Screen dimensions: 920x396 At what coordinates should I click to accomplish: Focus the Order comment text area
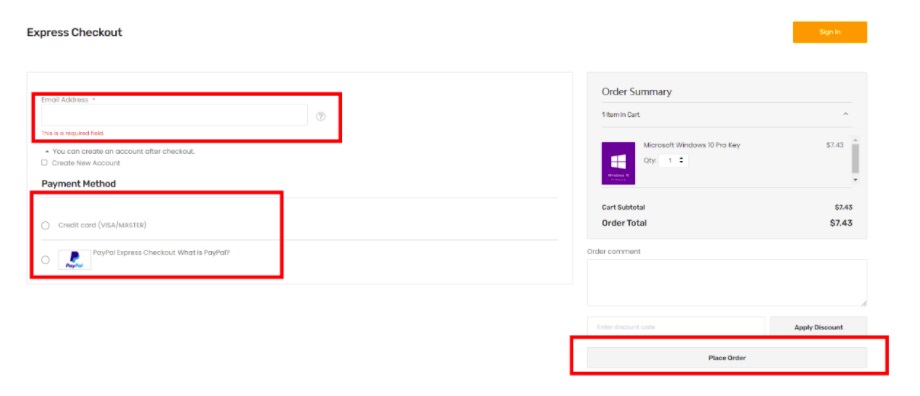(x=727, y=283)
